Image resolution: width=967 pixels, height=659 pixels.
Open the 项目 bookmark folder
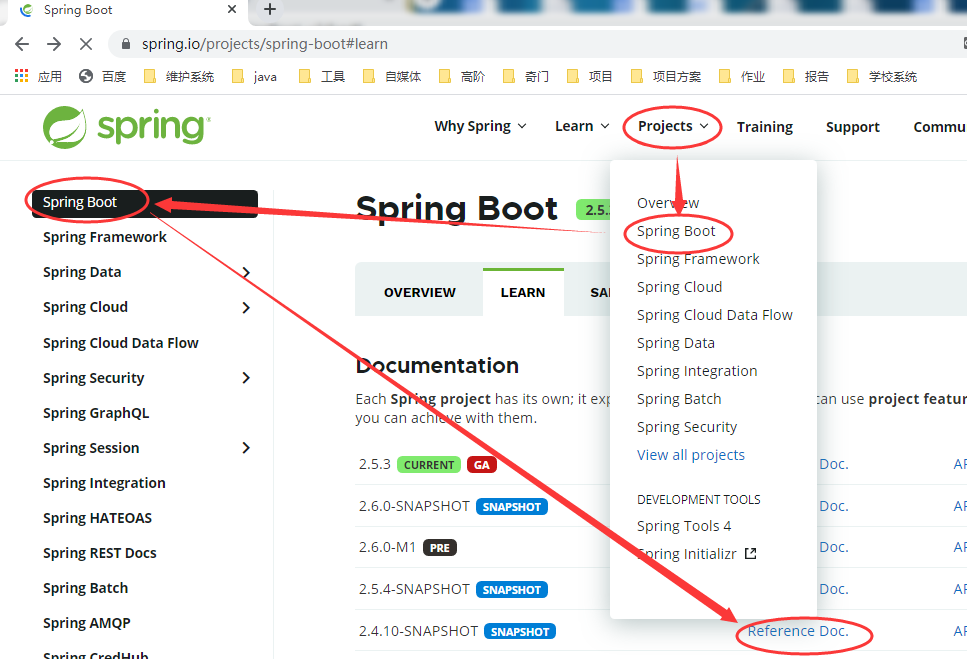[590, 76]
